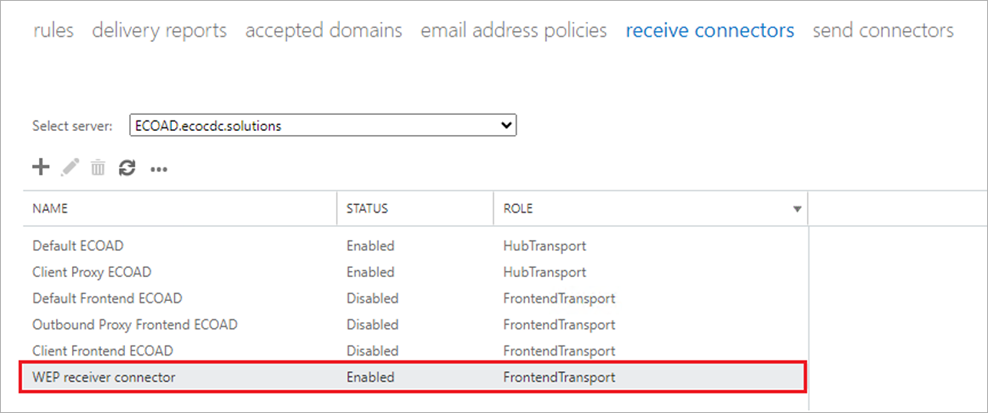Click the refresh icon in toolbar
Image resolution: width=988 pixels, height=413 pixels.
click(x=127, y=169)
